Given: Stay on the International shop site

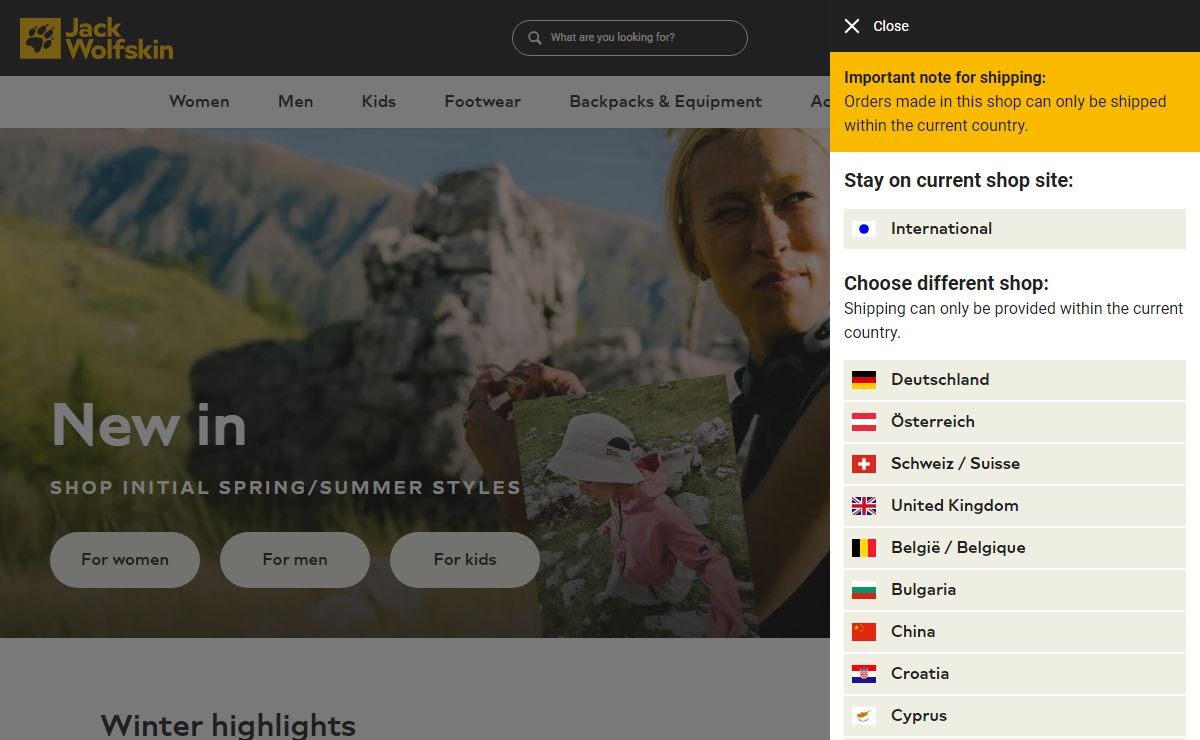Looking at the screenshot, I should click(1015, 229).
